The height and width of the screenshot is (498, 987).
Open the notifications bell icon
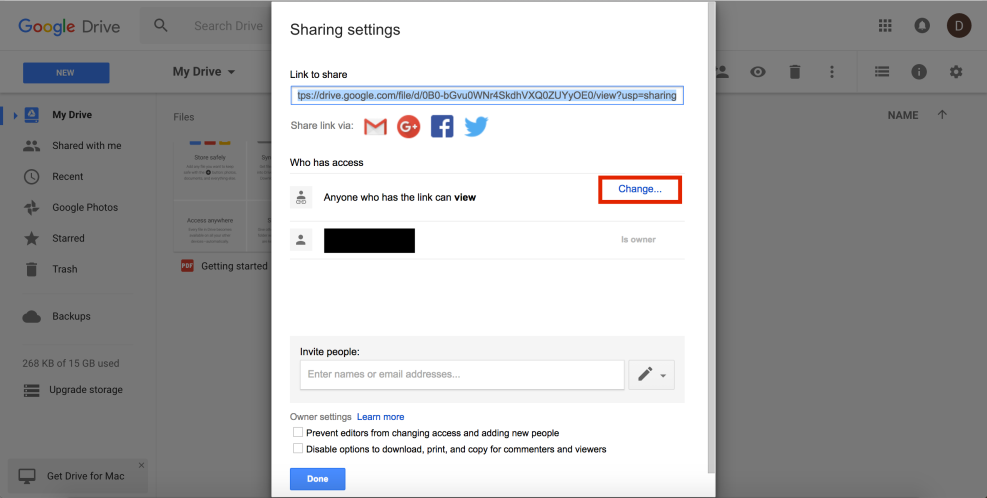tap(922, 26)
